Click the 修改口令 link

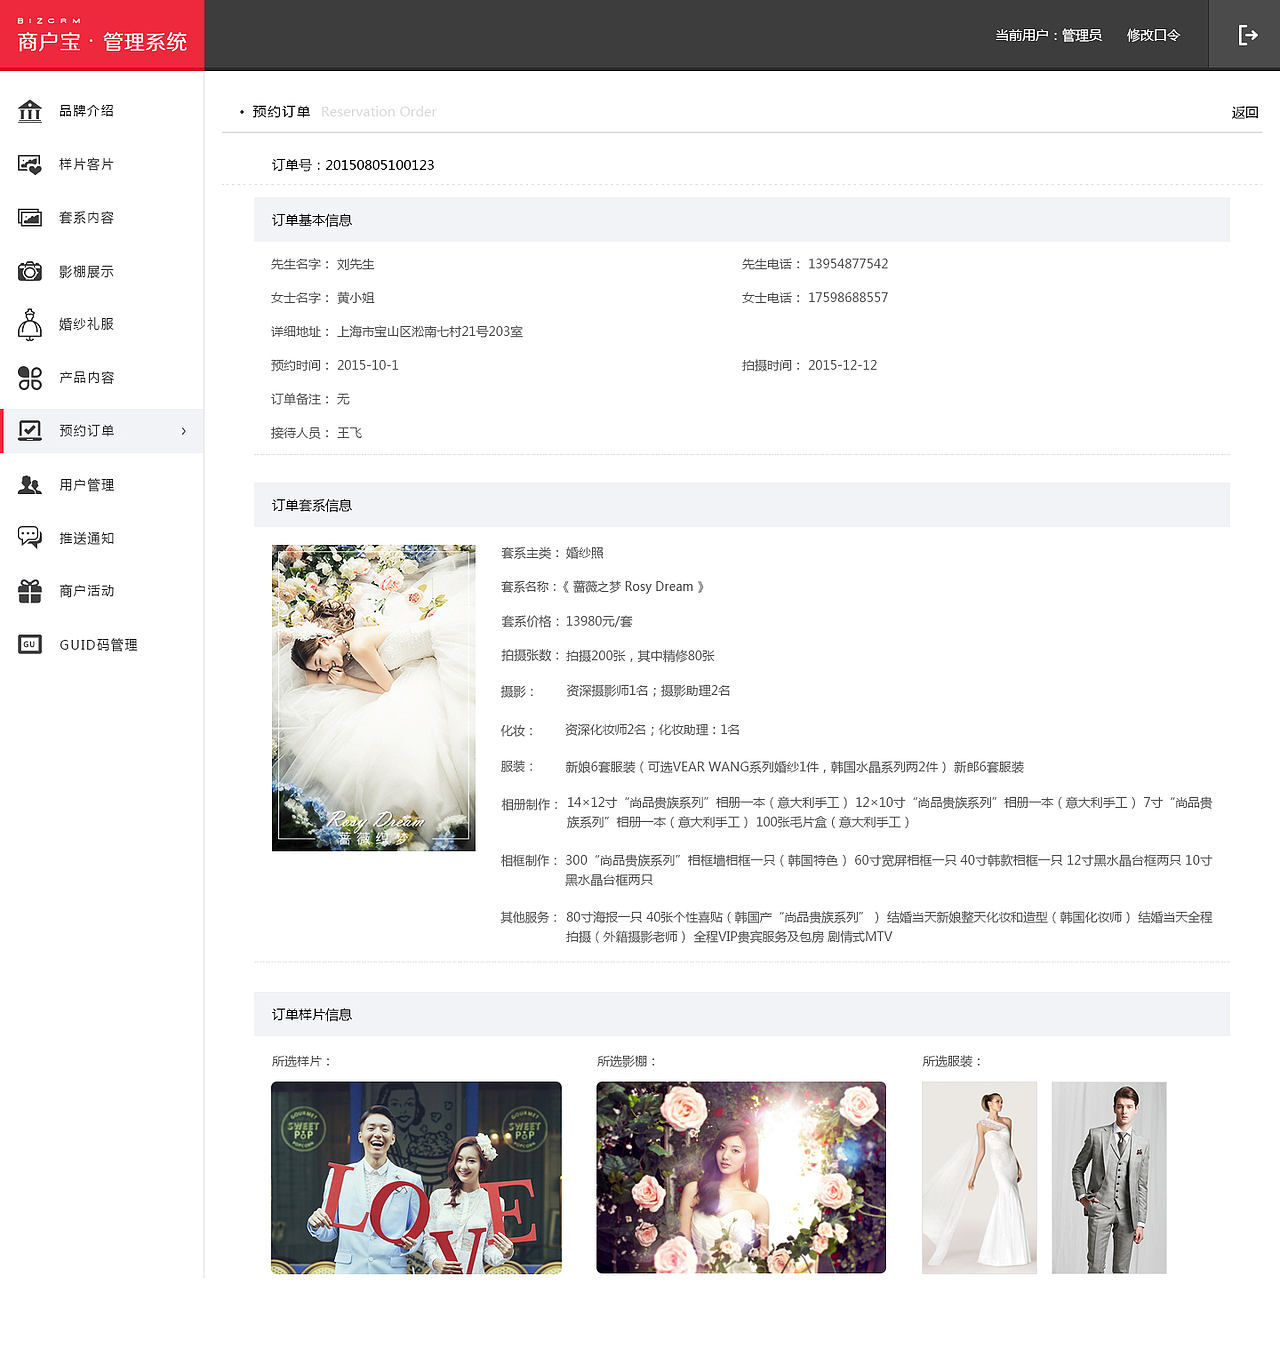[x=1153, y=35]
